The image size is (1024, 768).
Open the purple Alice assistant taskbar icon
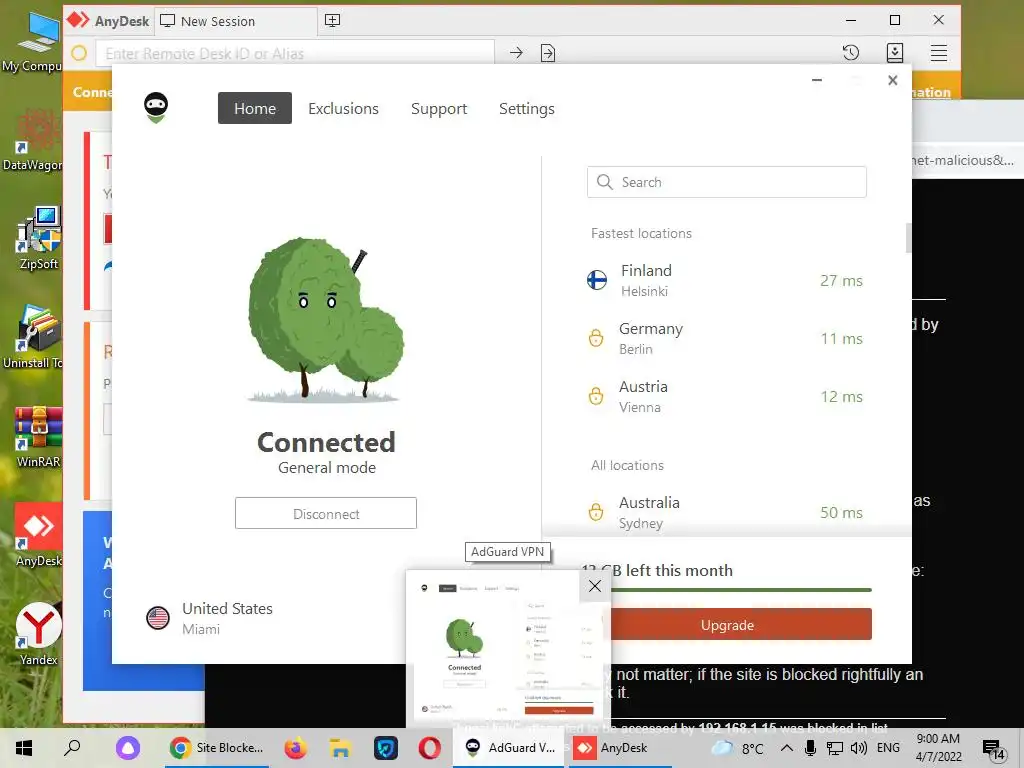click(128, 748)
